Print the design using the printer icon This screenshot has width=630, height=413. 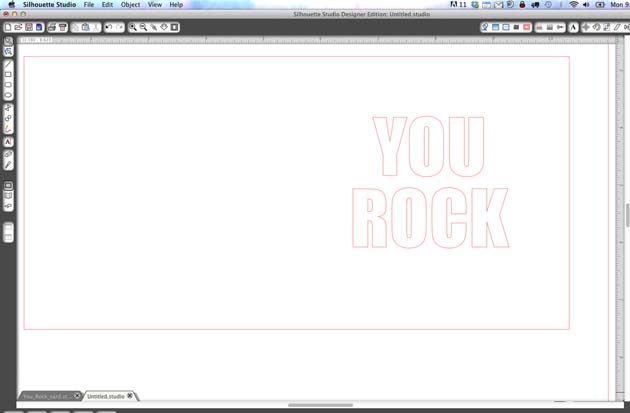[x=52, y=27]
